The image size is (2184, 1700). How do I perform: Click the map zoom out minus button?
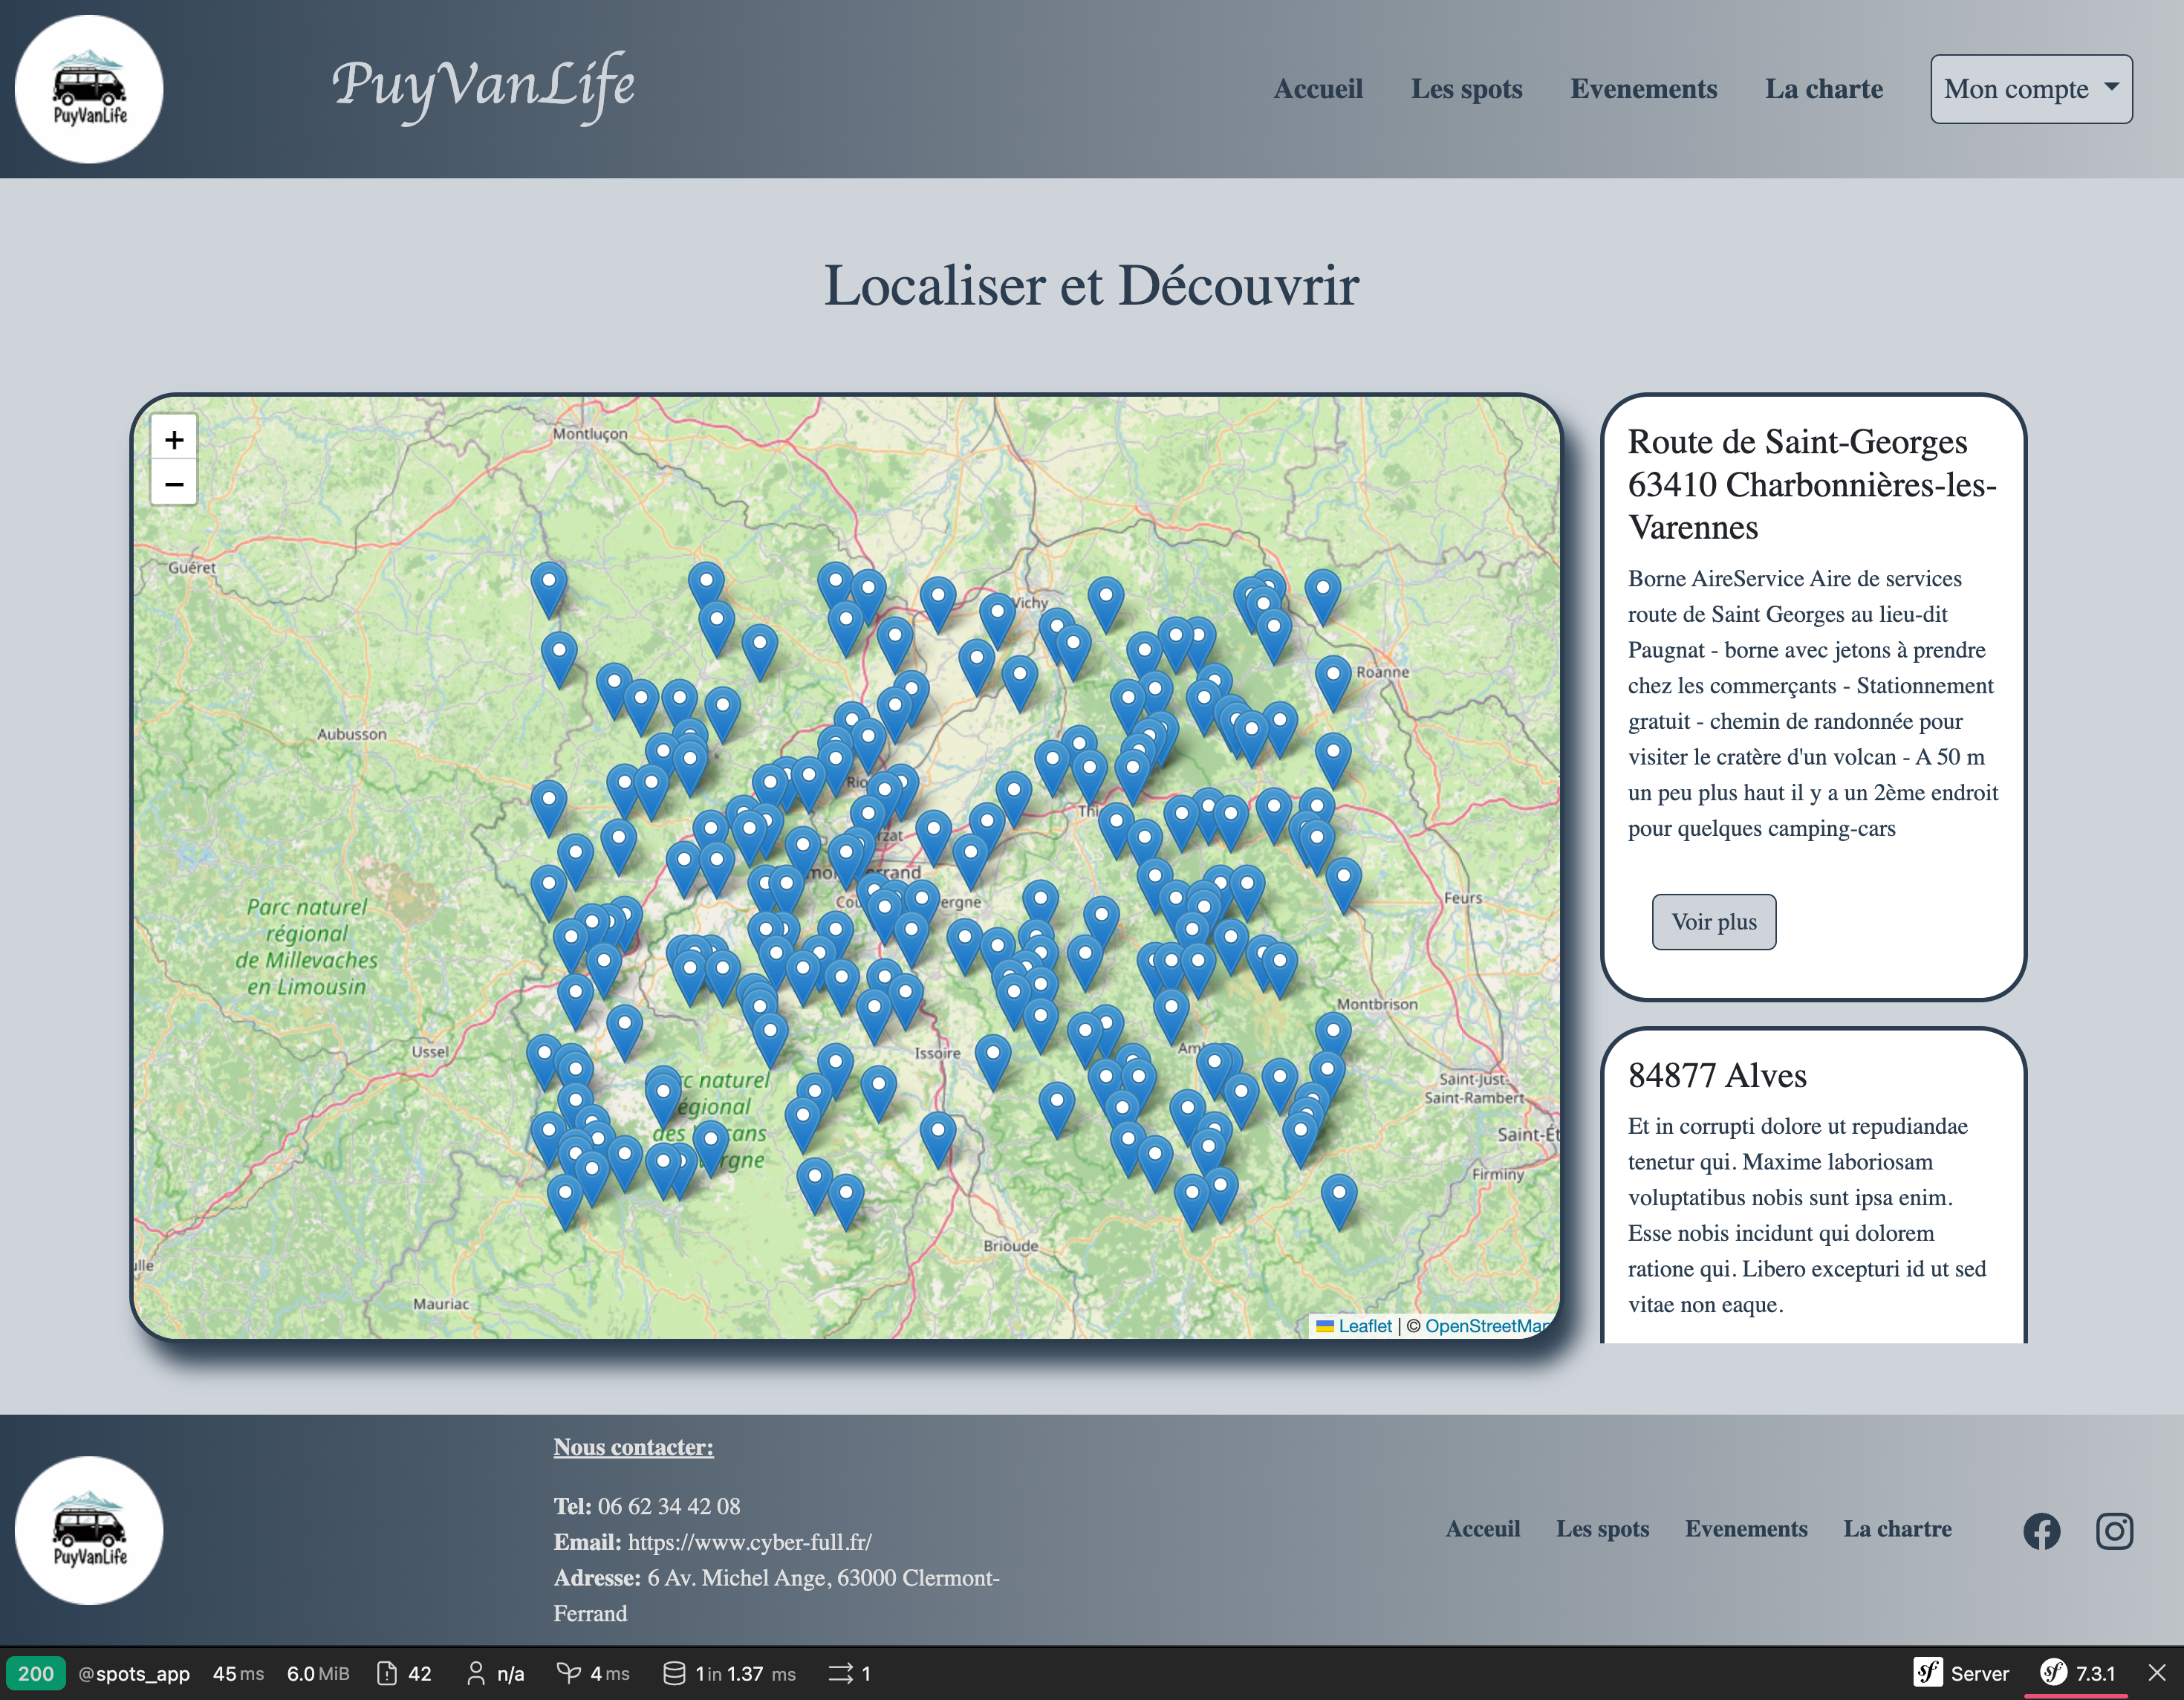(x=174, y=484)
